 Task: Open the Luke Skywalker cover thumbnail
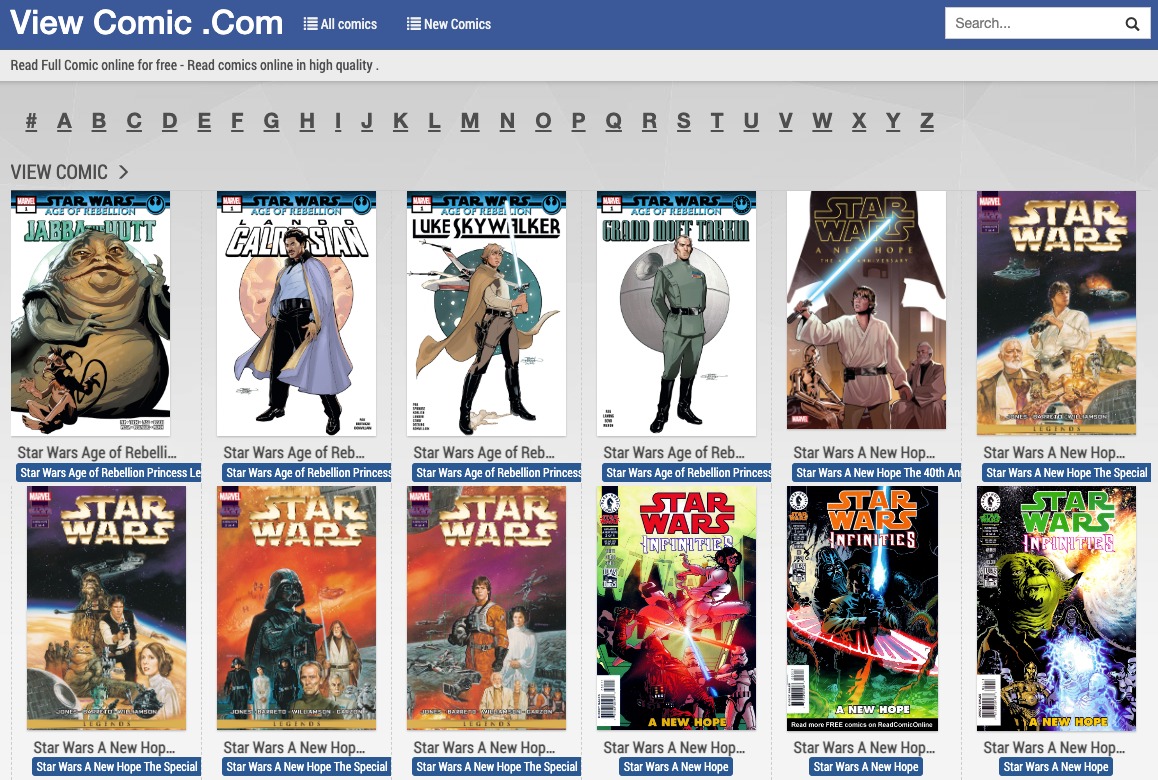point(486,313)
